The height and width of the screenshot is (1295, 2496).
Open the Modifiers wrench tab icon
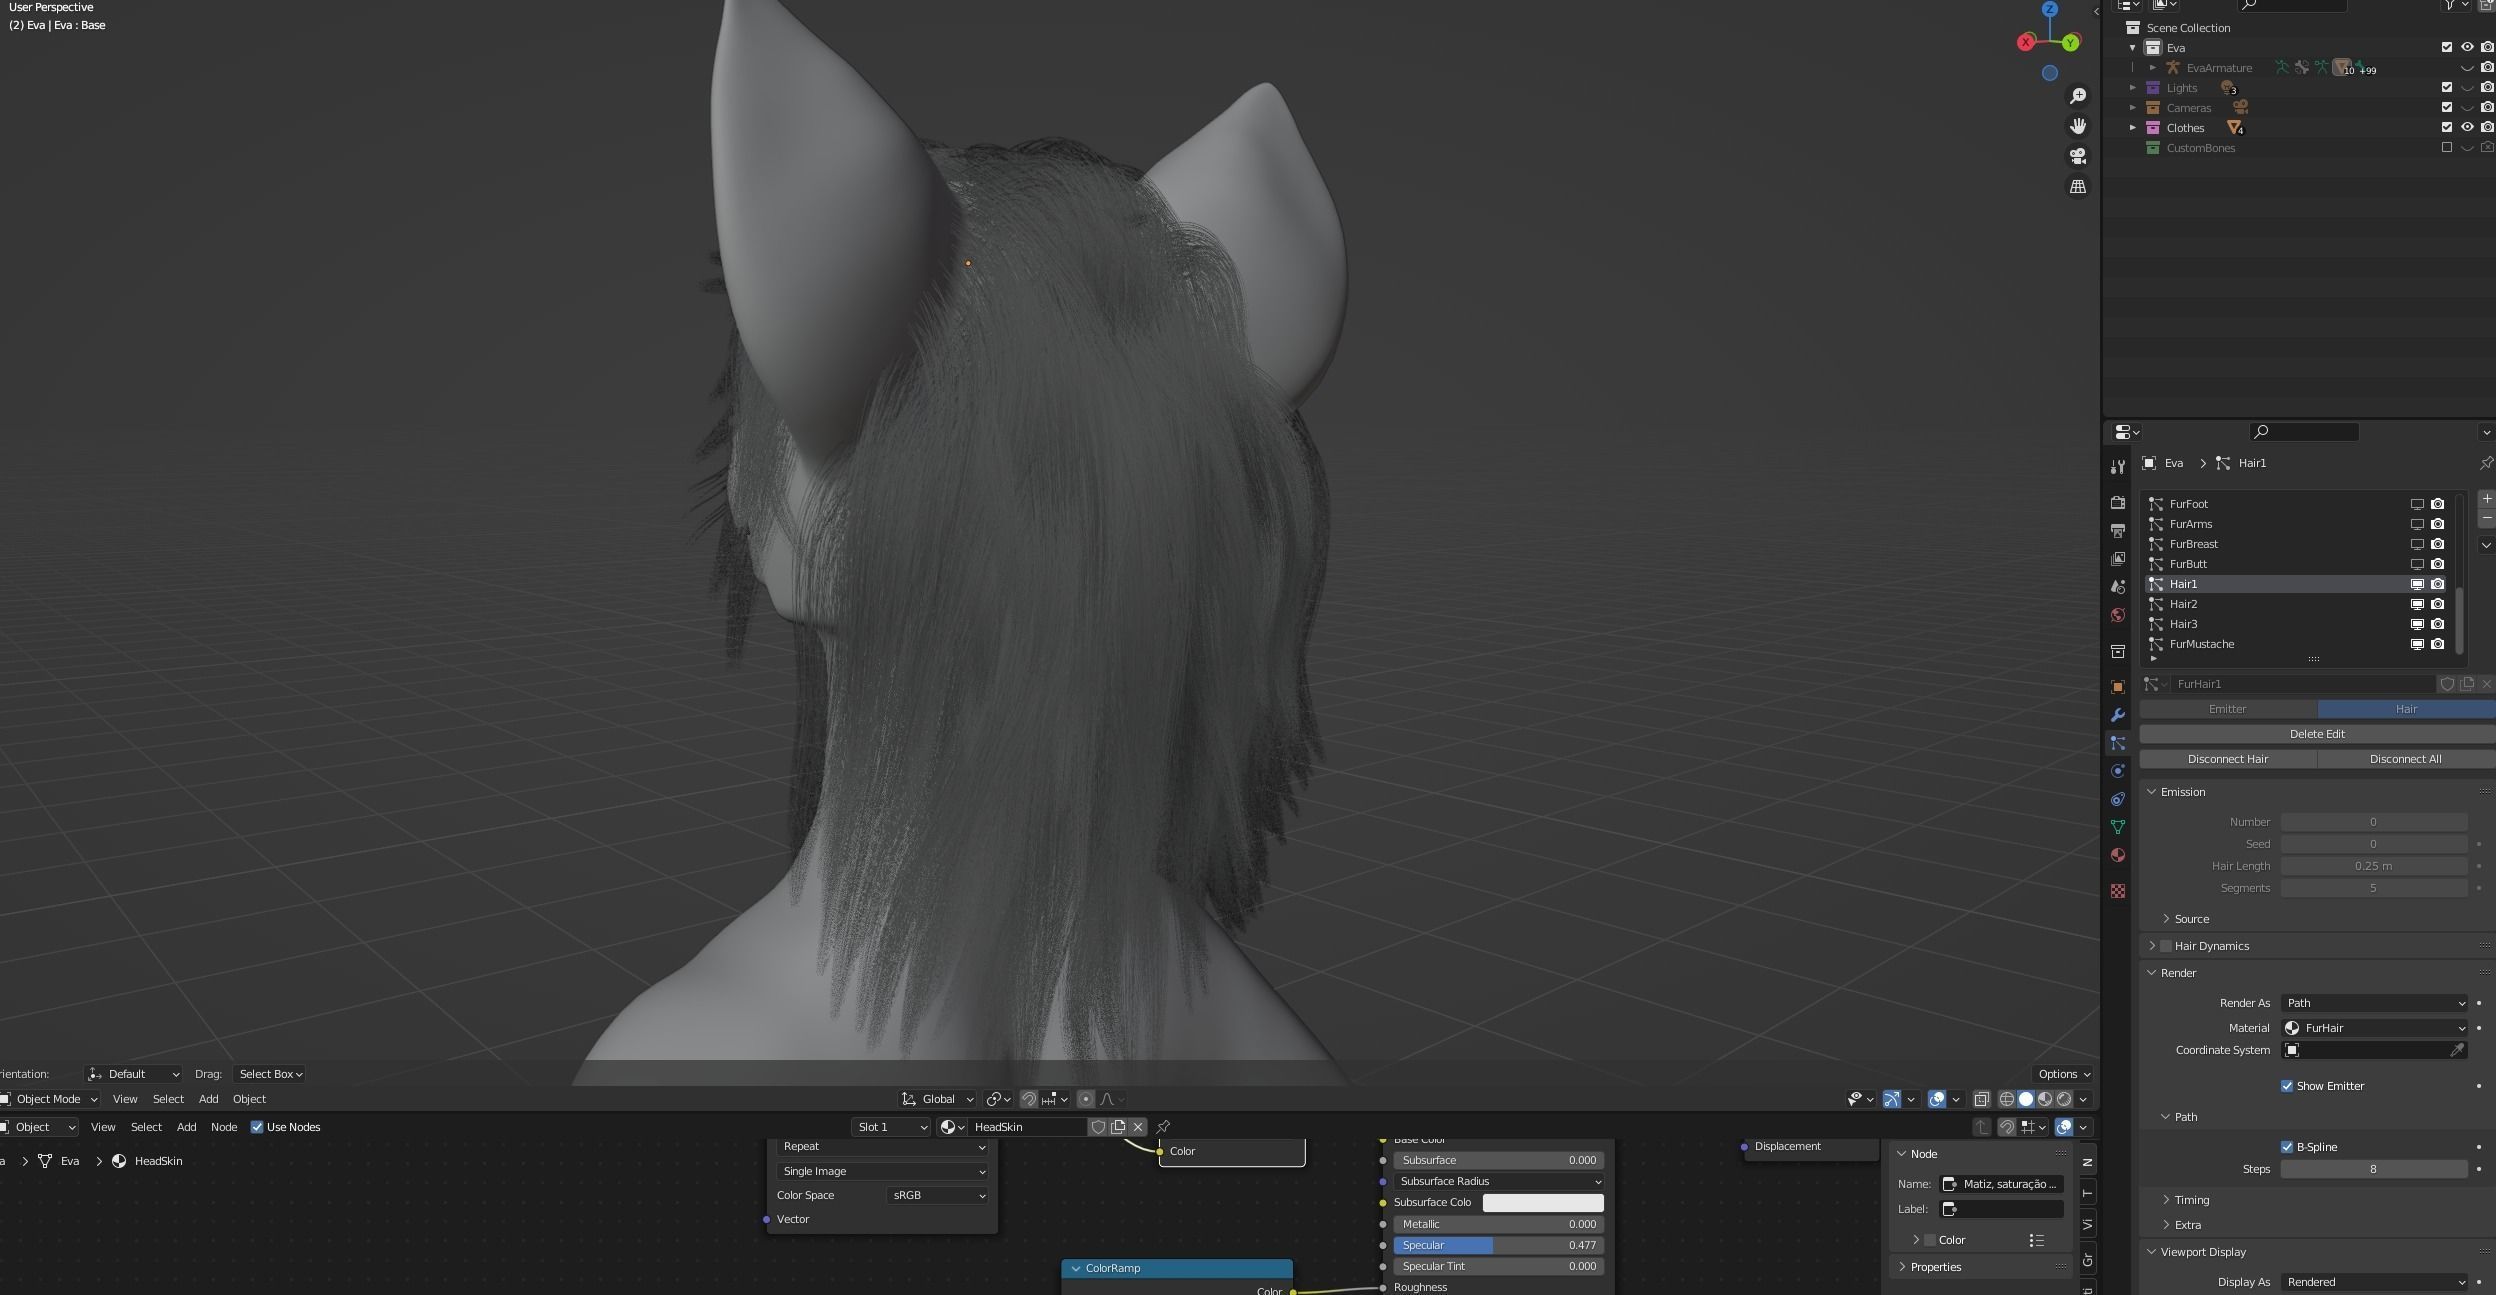pos(2117,715)
